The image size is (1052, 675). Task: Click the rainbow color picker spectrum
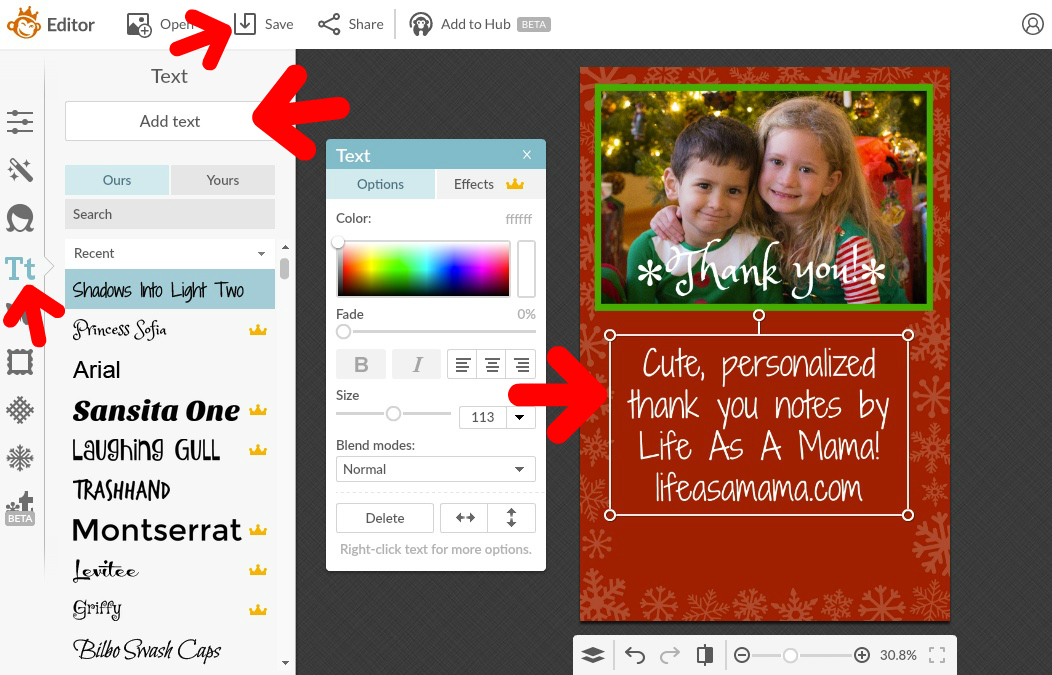[x=423, y=268]
